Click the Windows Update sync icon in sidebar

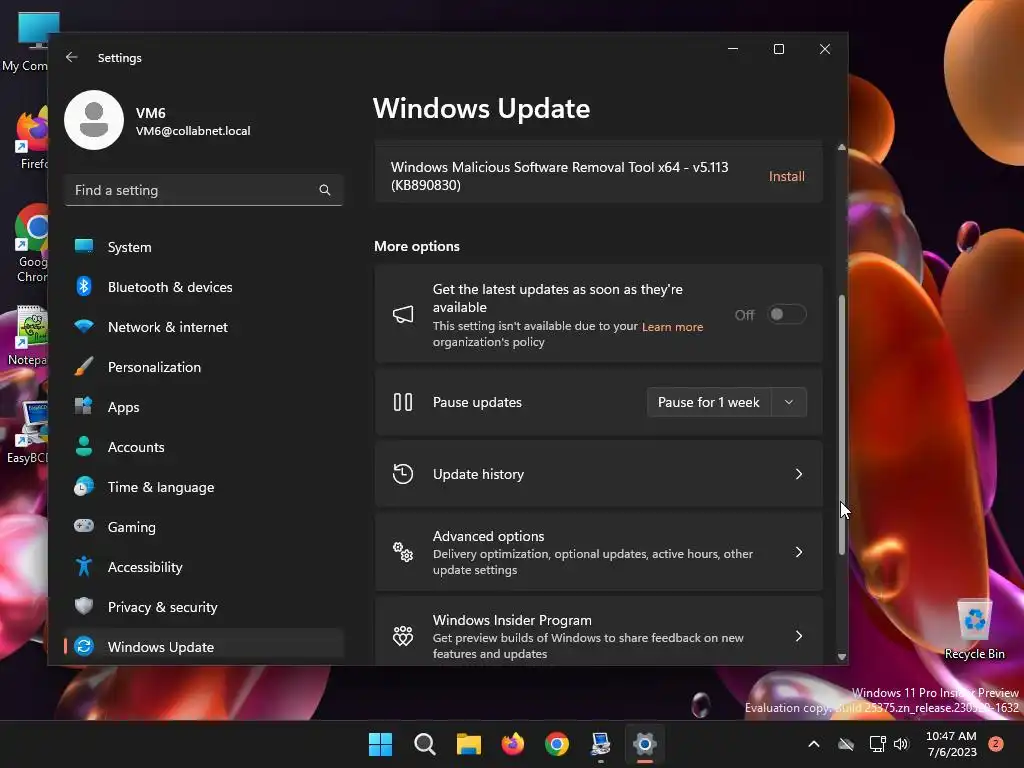point(84,647)
